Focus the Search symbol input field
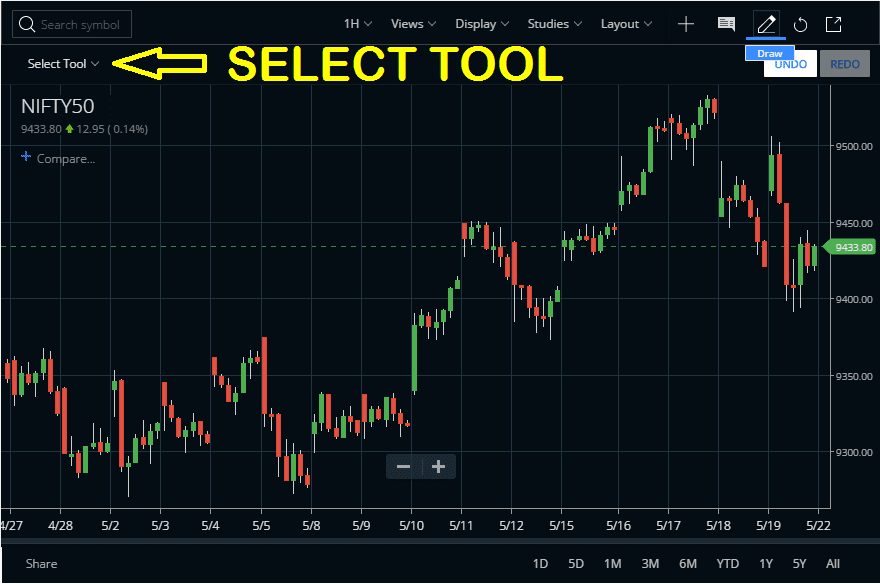The height and width of the screenshot is (584, 880). coord(72,24)
